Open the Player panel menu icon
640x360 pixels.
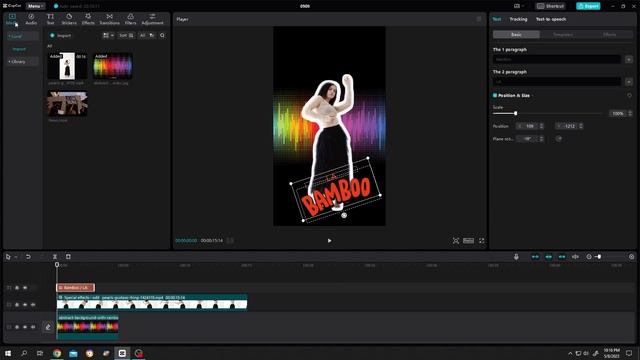(479, 19)
